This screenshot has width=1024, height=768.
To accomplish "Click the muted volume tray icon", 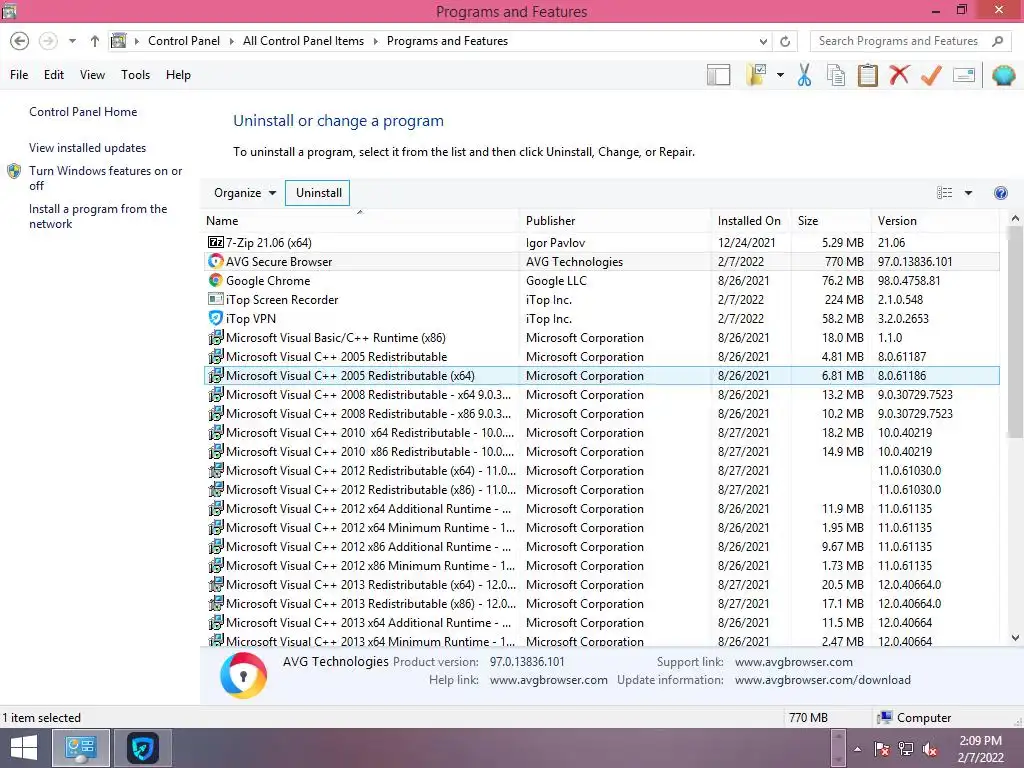I will (x=929, y=749).
